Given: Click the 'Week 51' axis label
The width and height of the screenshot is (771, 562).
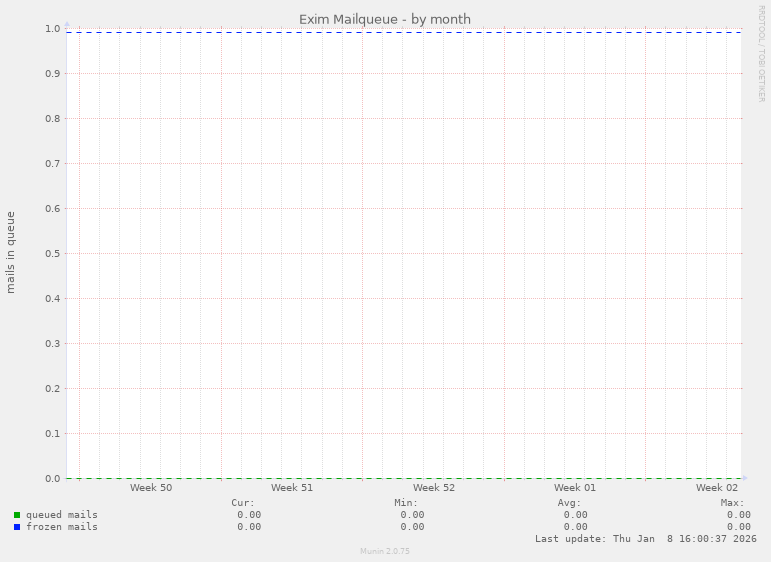Looking at the screenshot, I should (292, 487).
